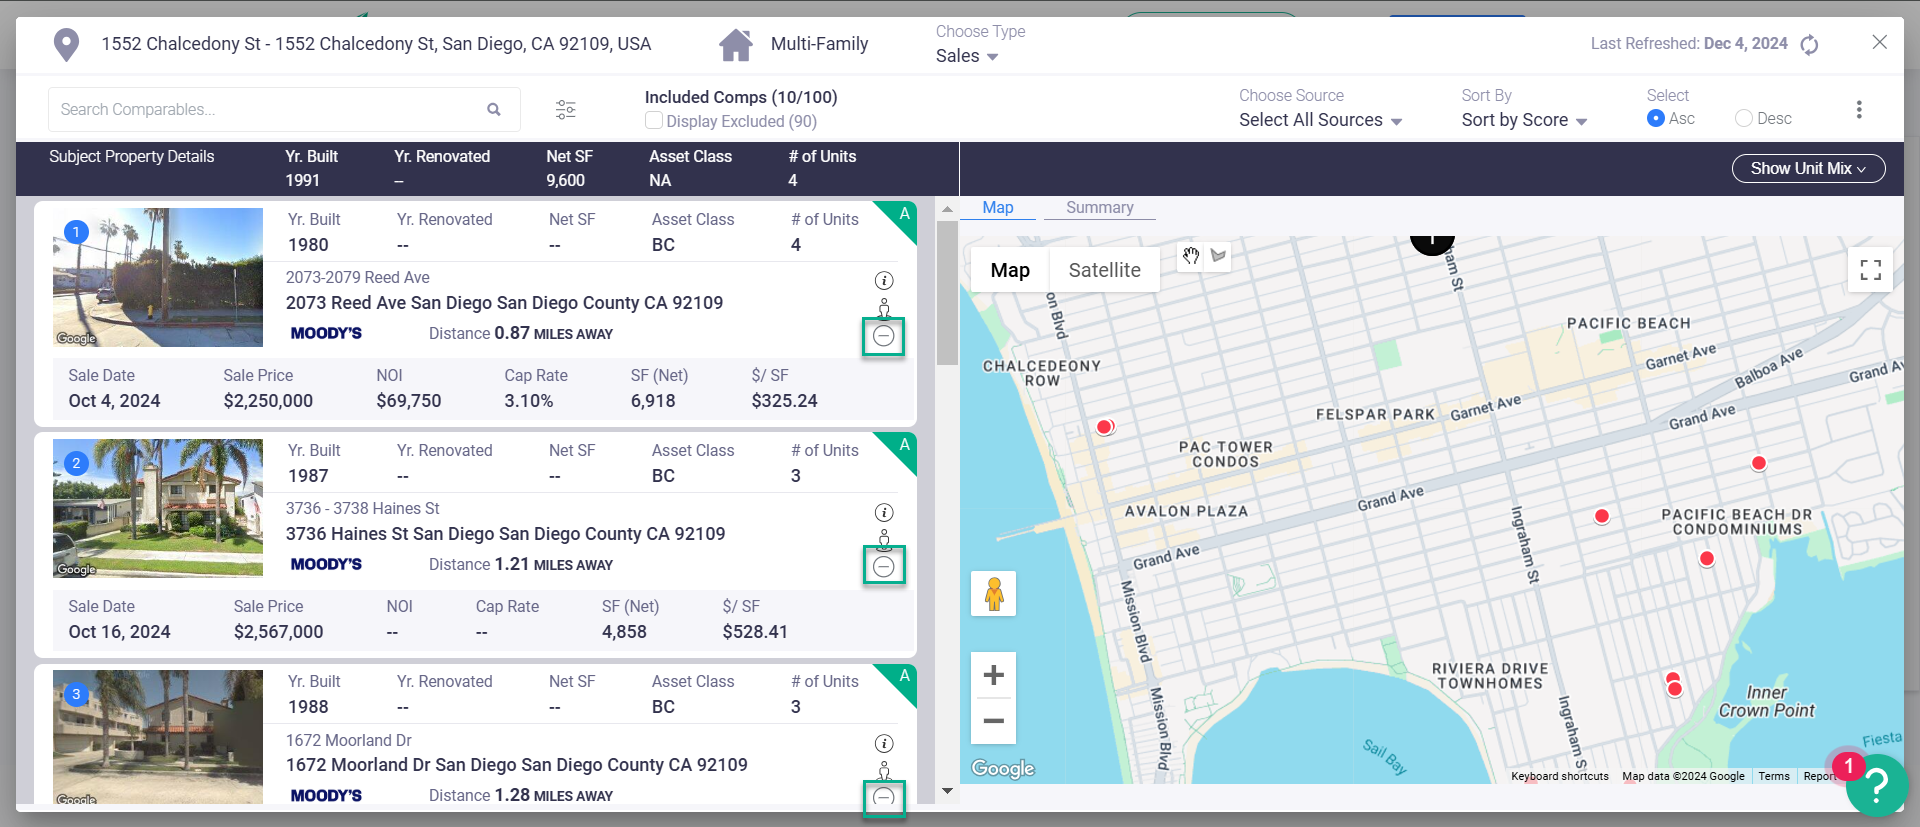Zoom in on the map
This screenshot has height=827, width=1920.
tap(994, 675)
